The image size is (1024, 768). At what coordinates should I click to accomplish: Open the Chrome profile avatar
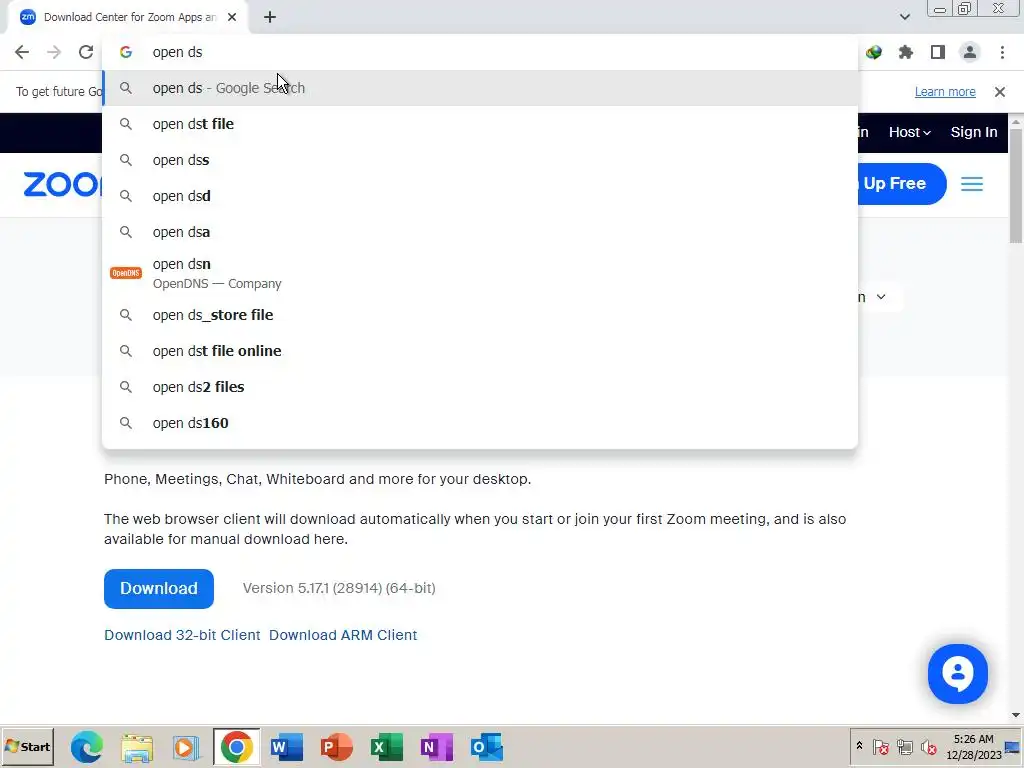(970, 52)
